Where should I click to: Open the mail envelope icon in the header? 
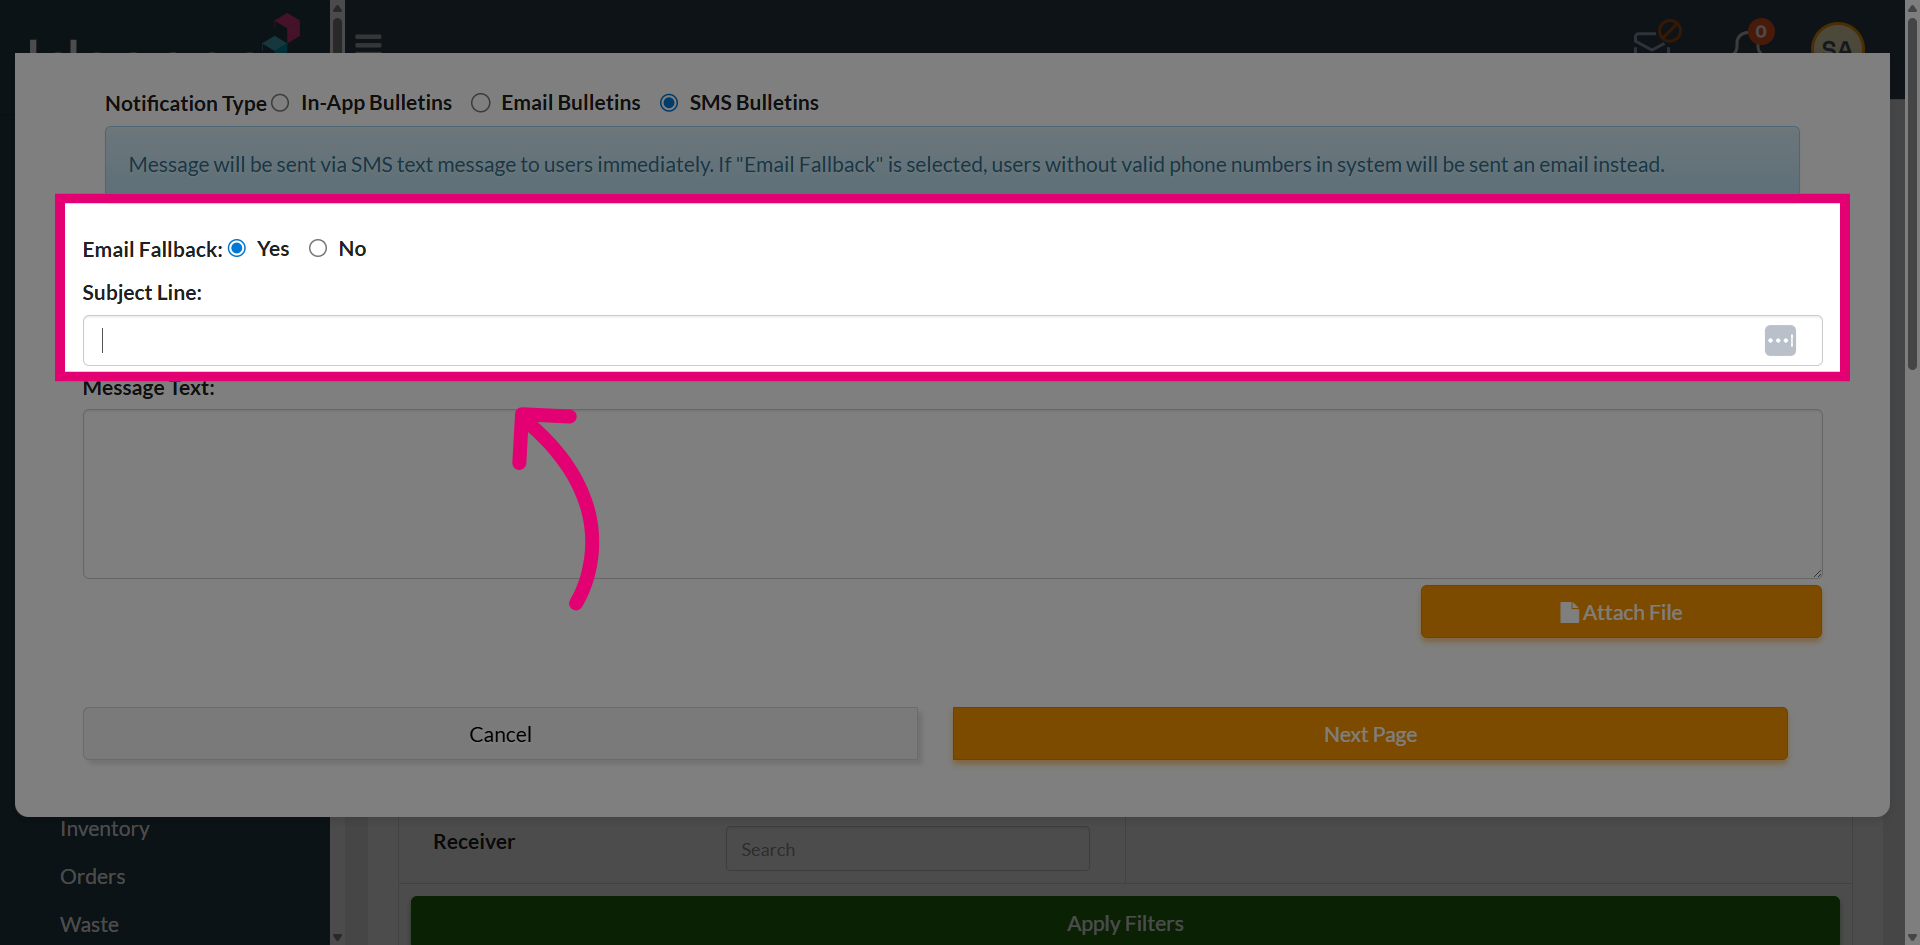tap(1652, 42)
